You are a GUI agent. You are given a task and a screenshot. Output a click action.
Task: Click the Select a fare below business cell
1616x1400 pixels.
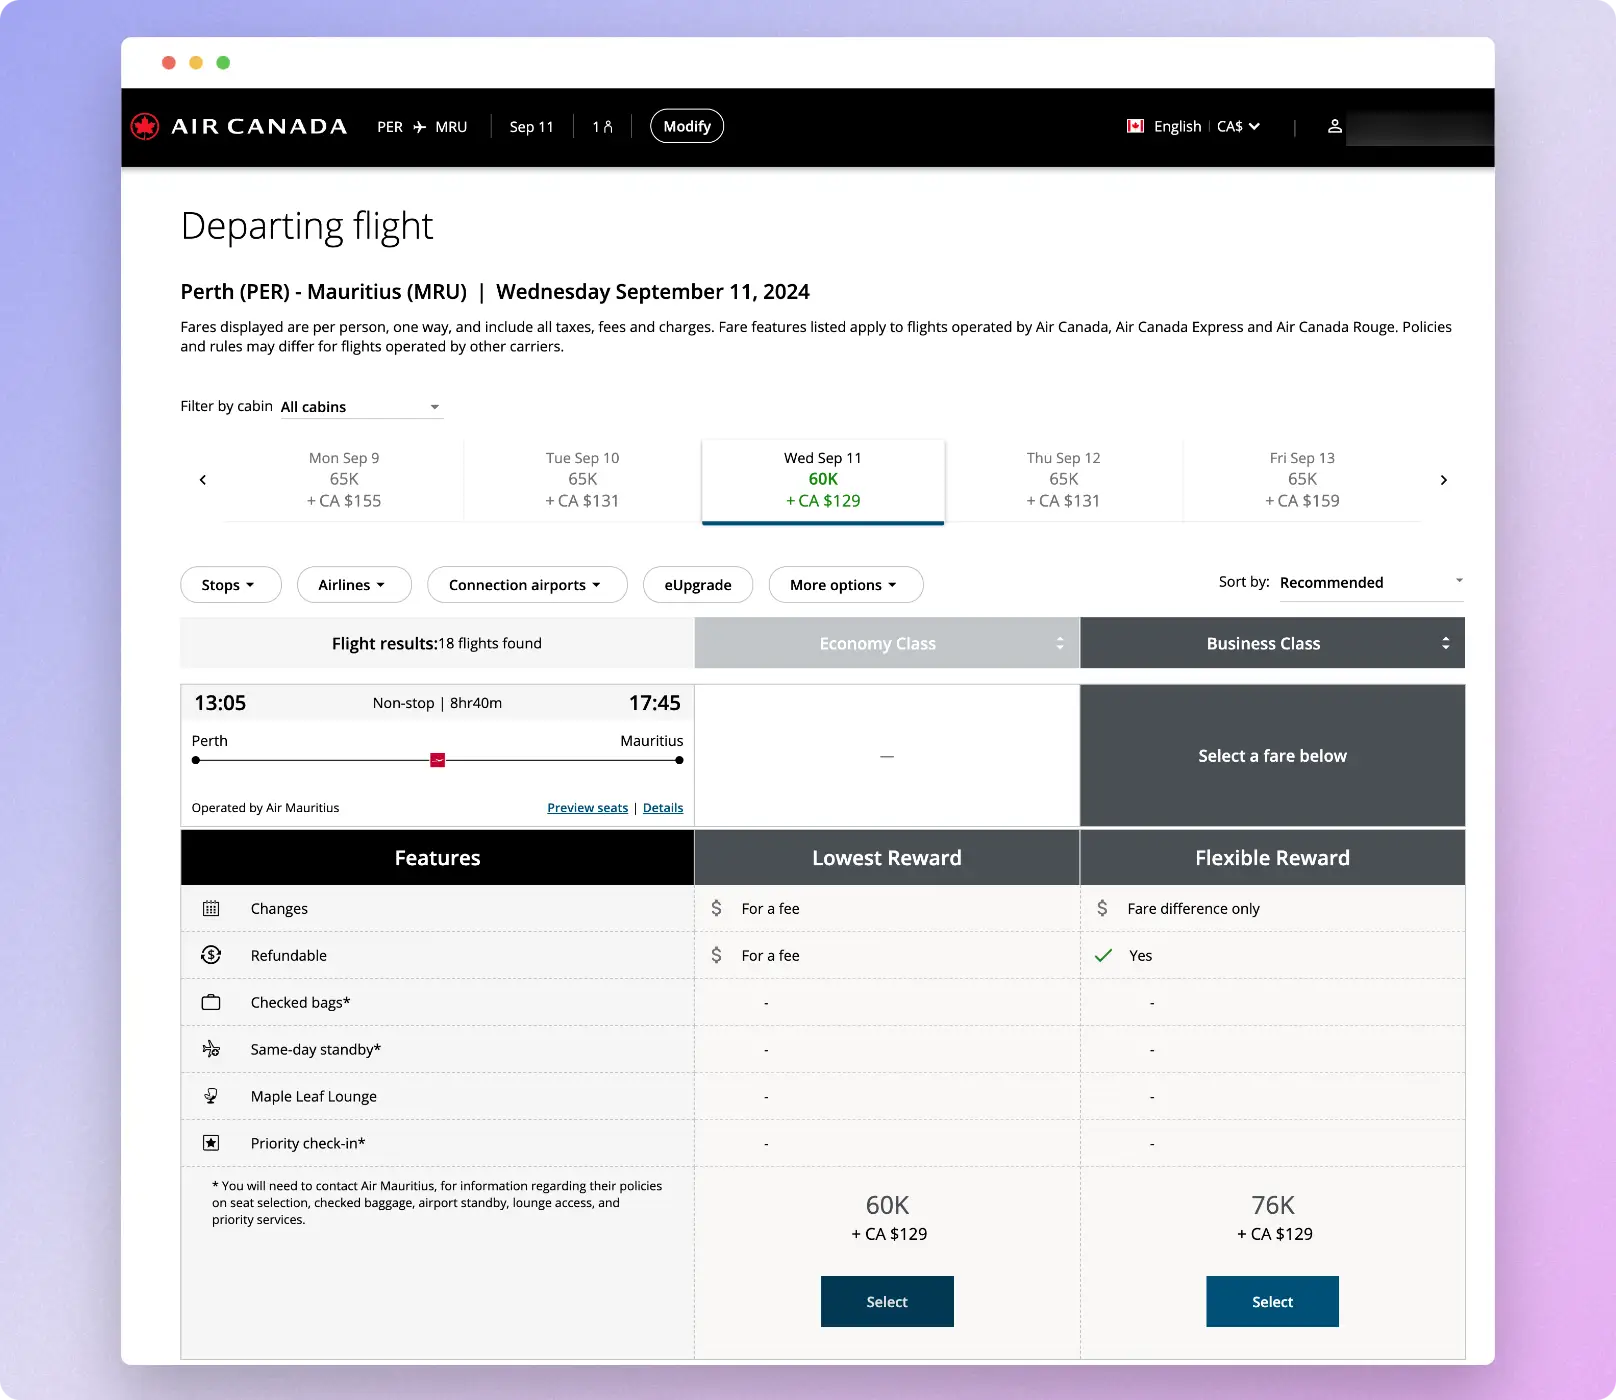[x=1273, y=756]
